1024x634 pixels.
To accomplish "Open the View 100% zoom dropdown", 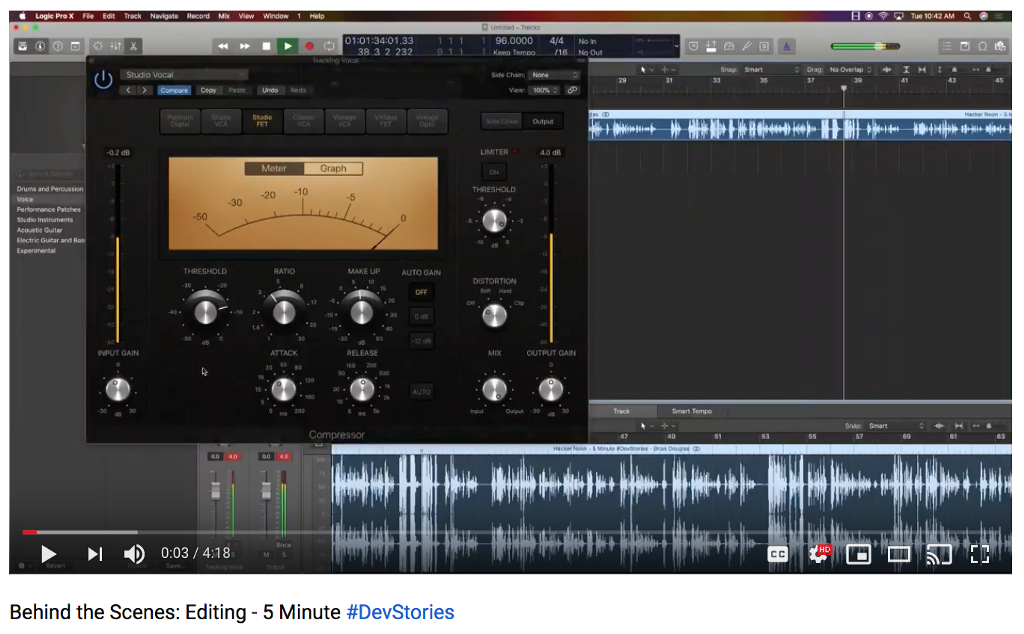I will 545,90.
